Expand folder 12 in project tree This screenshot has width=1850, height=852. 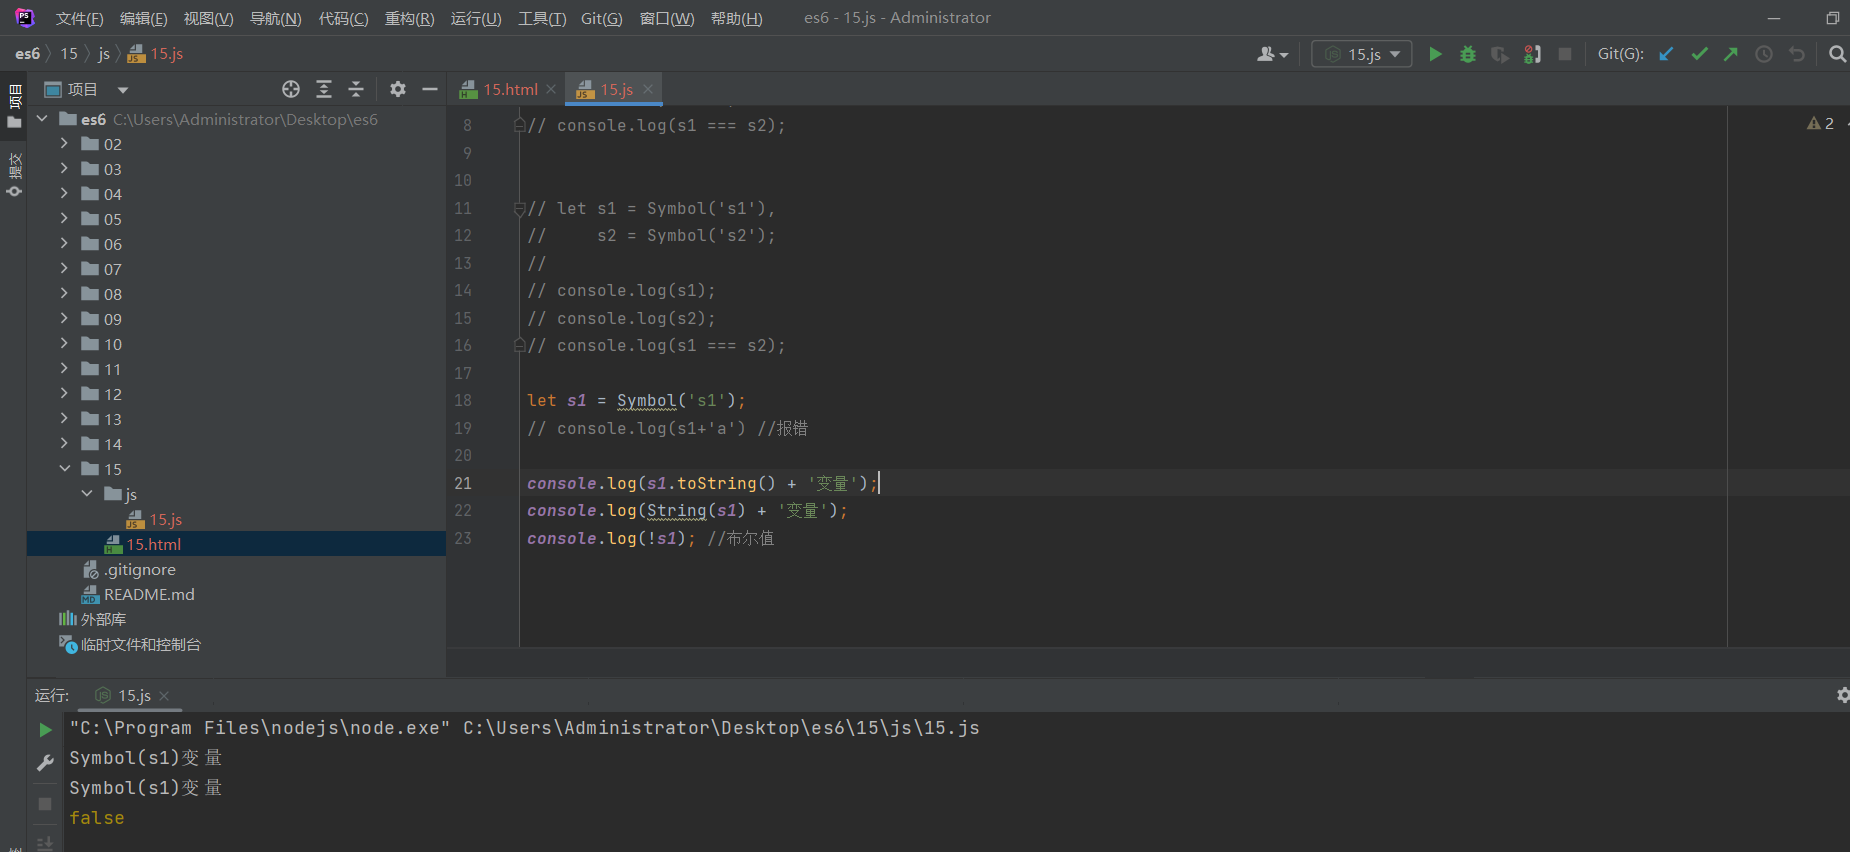65,394
